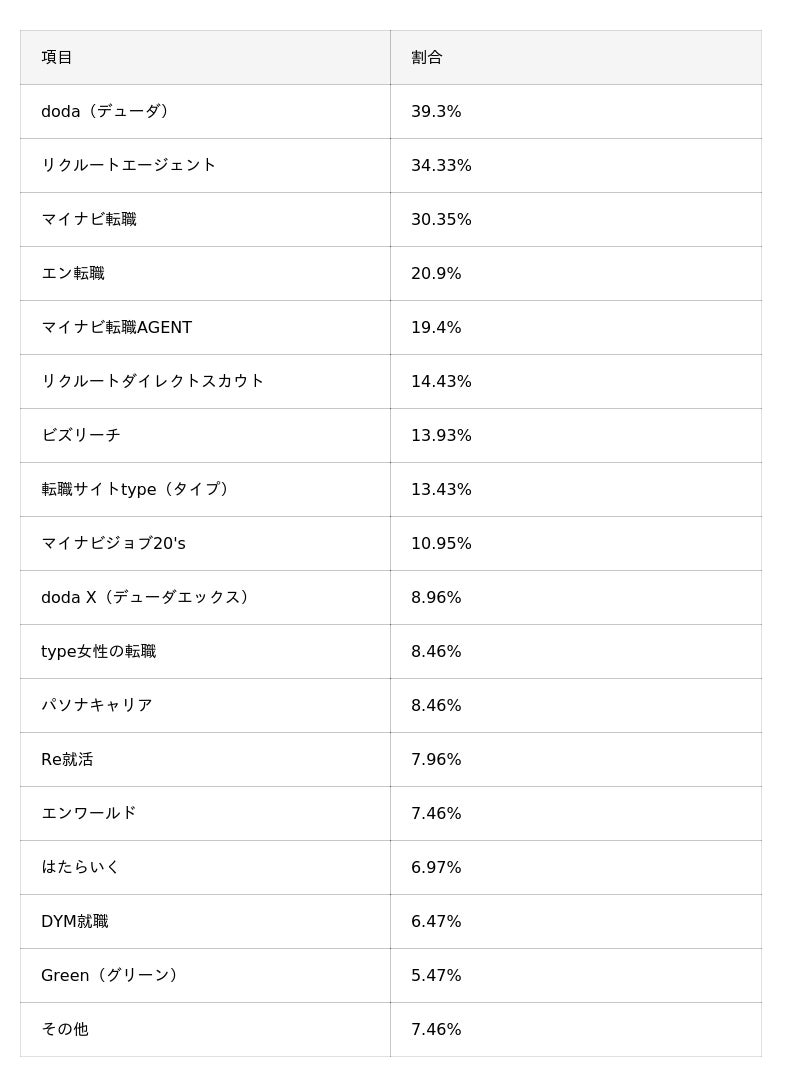
Task: Click the リクルートエージェント row label
Action: tap(128, 166)
